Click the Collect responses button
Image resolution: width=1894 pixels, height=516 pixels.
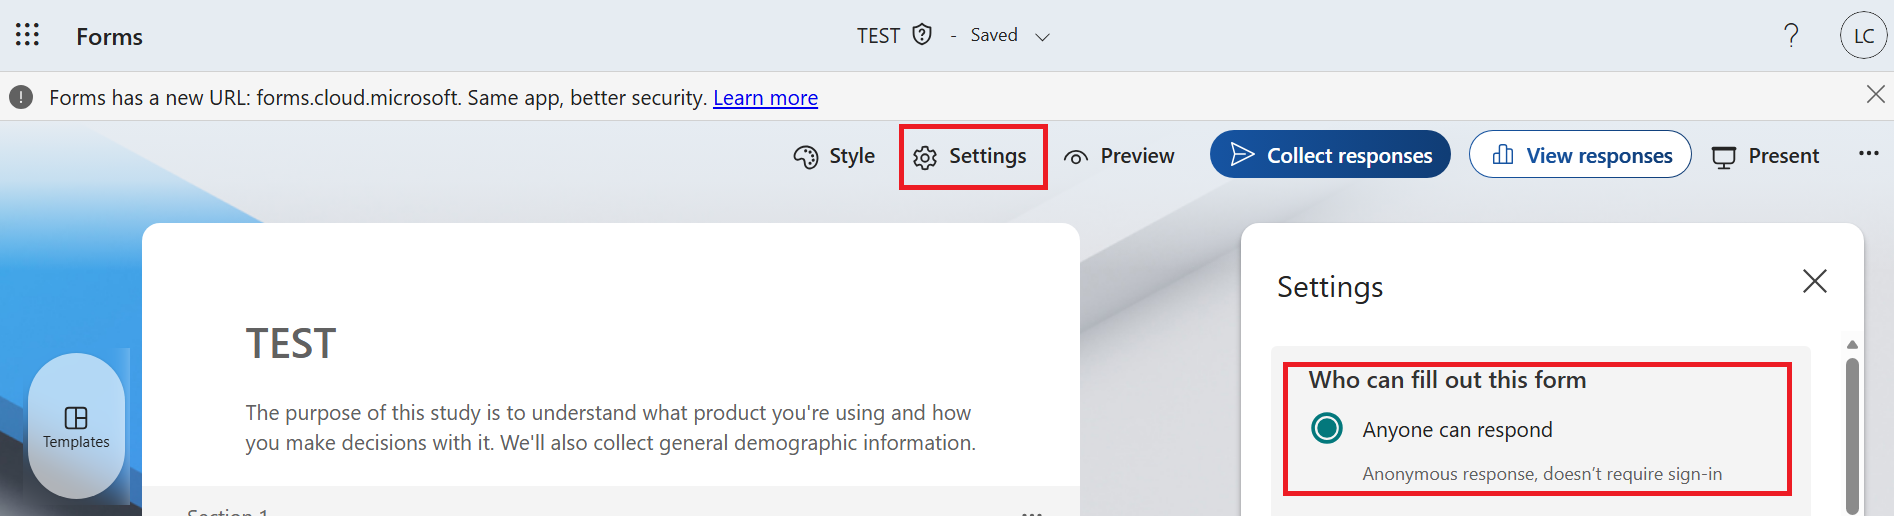click(1330, 154)
